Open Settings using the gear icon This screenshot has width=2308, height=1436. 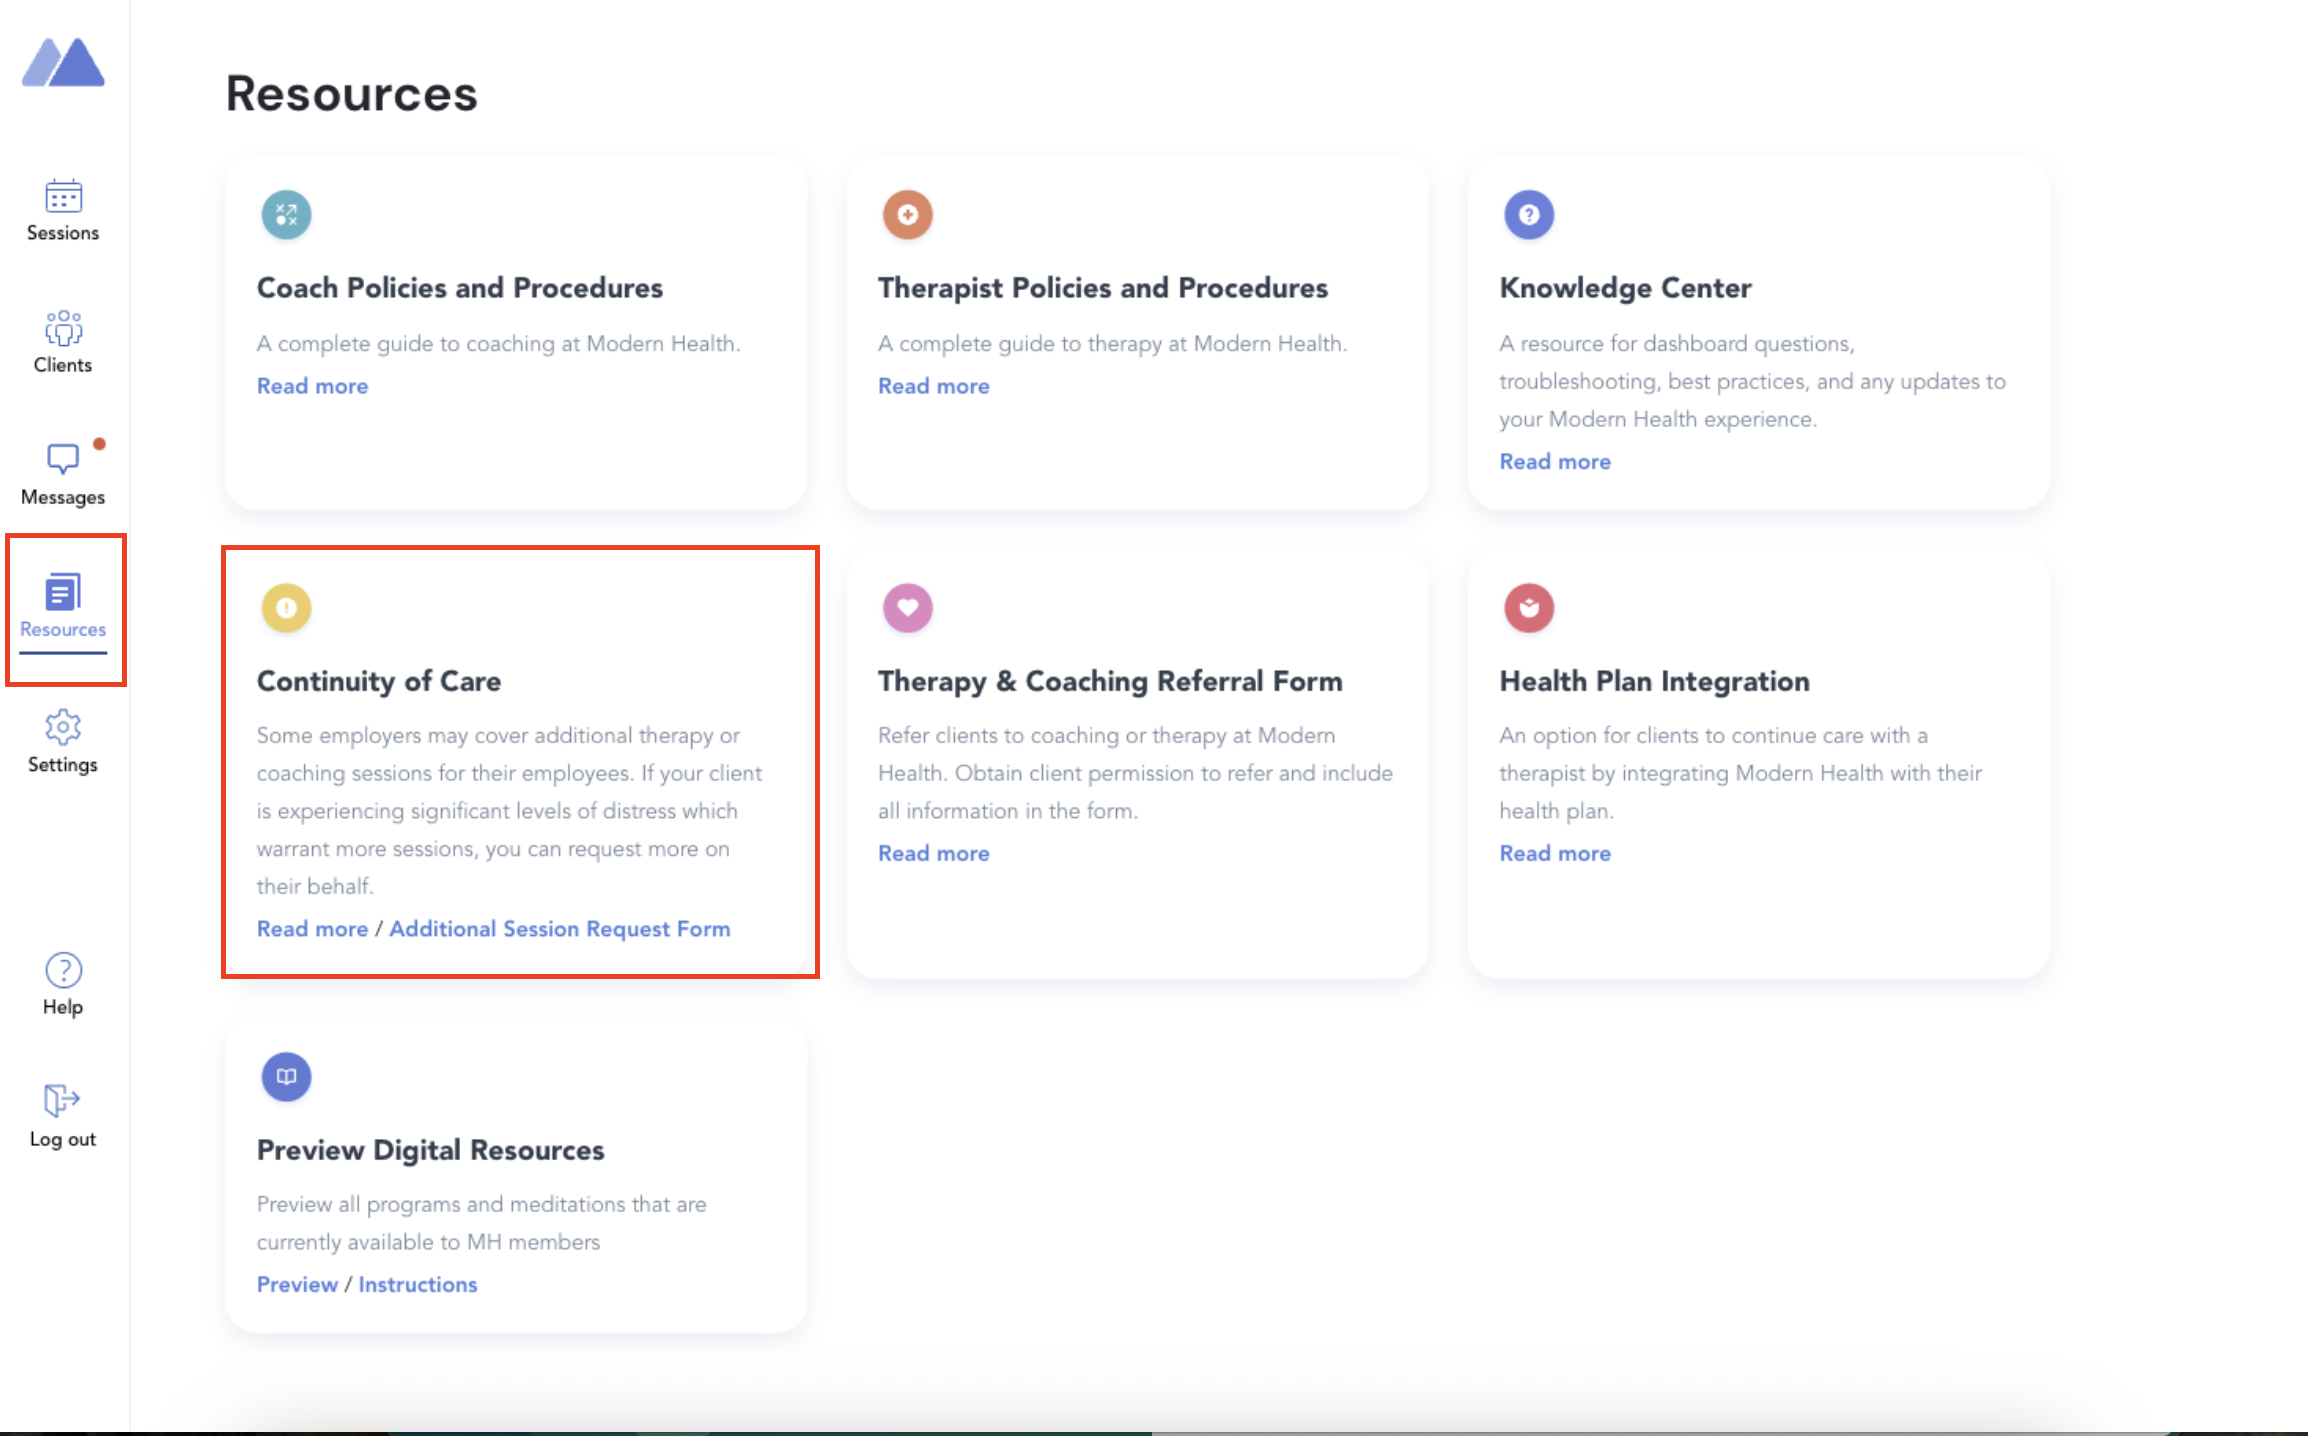pyautogui.click(x=62, y=728)
